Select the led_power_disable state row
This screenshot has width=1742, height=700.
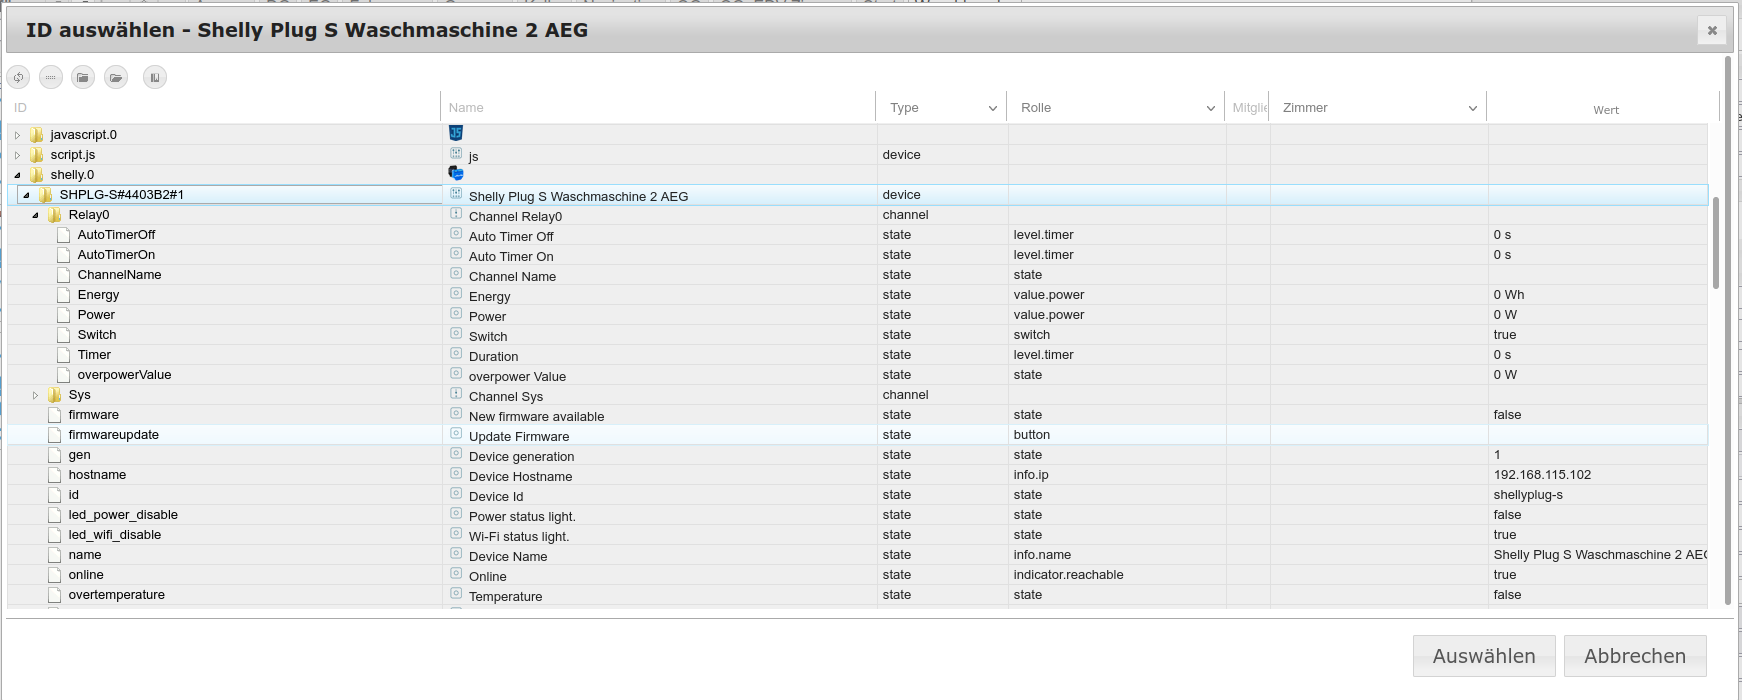[857, 515]
